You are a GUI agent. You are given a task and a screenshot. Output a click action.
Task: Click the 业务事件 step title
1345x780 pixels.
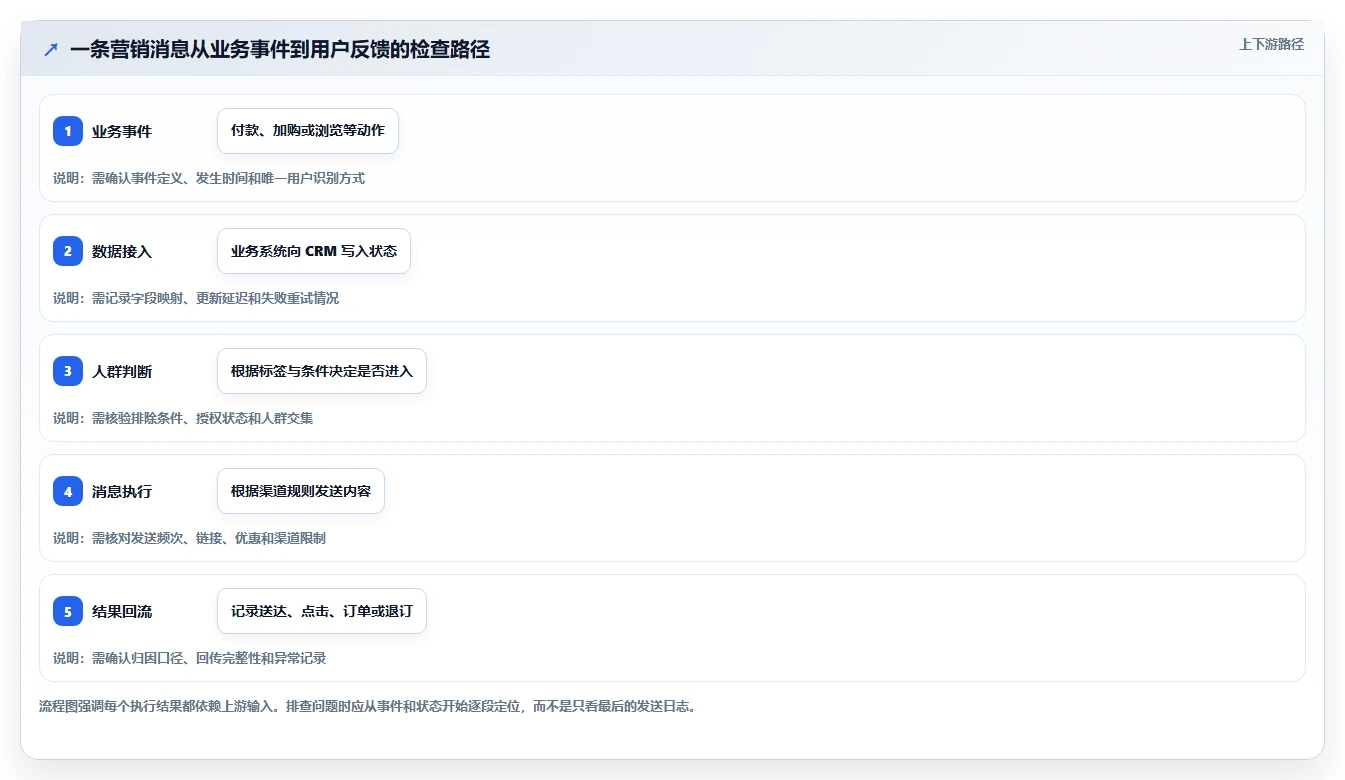point(122,131)
